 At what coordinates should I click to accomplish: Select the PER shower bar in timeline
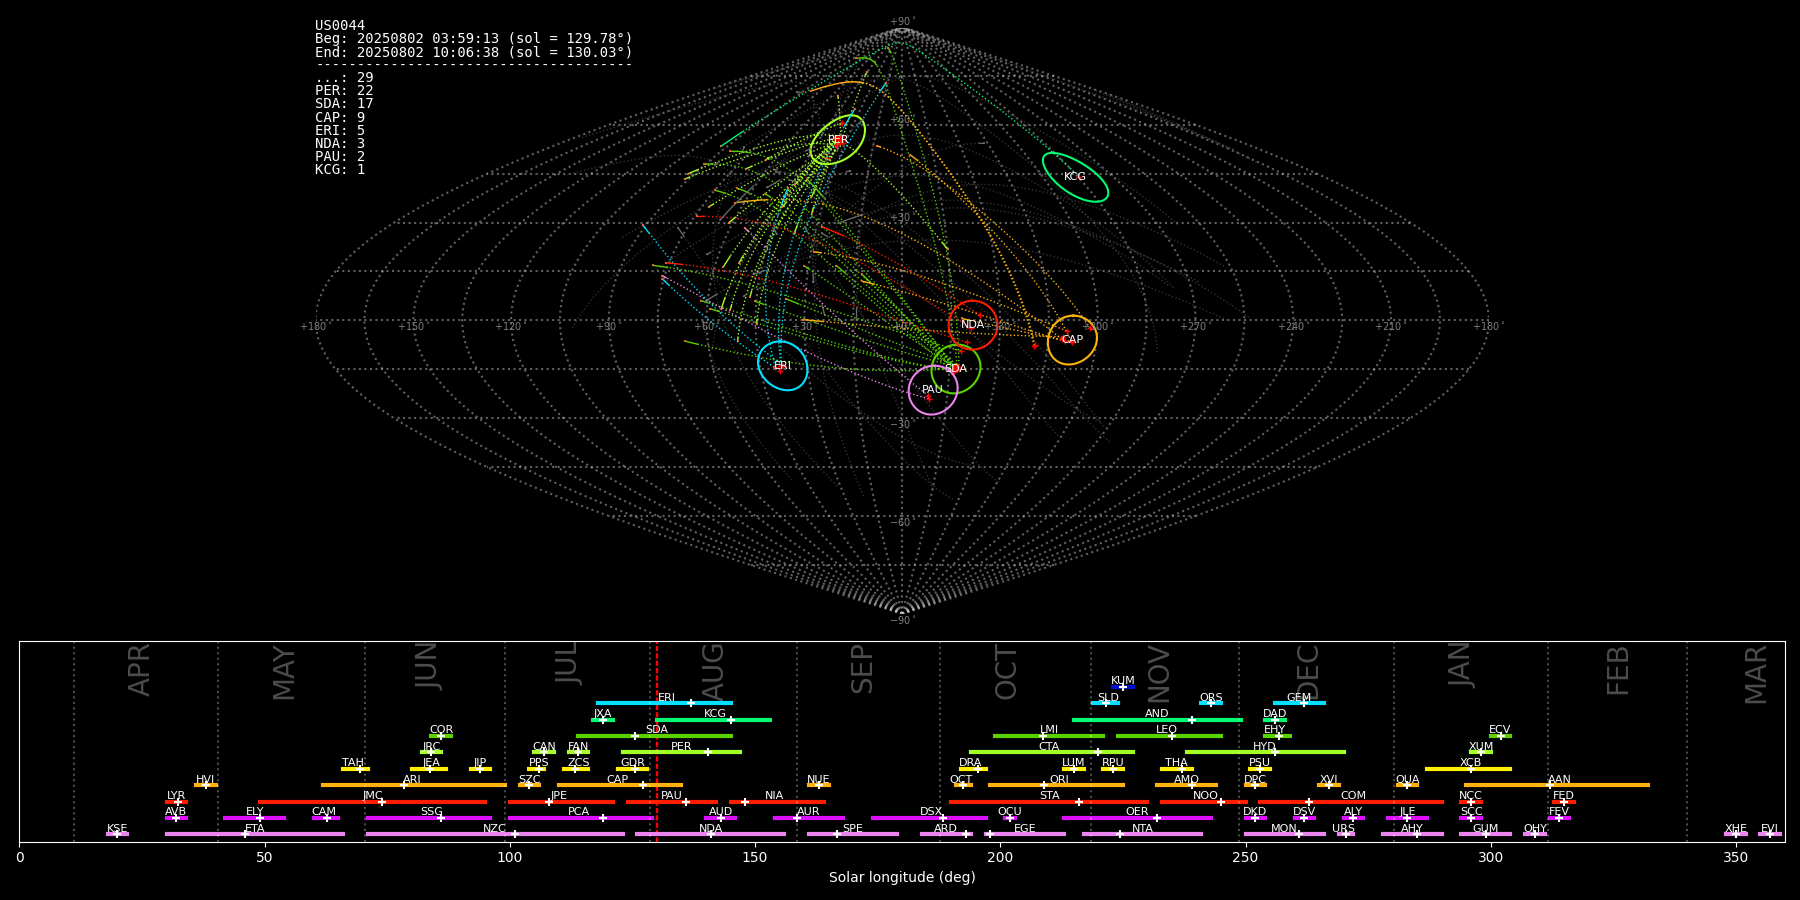tap(681, 752)
